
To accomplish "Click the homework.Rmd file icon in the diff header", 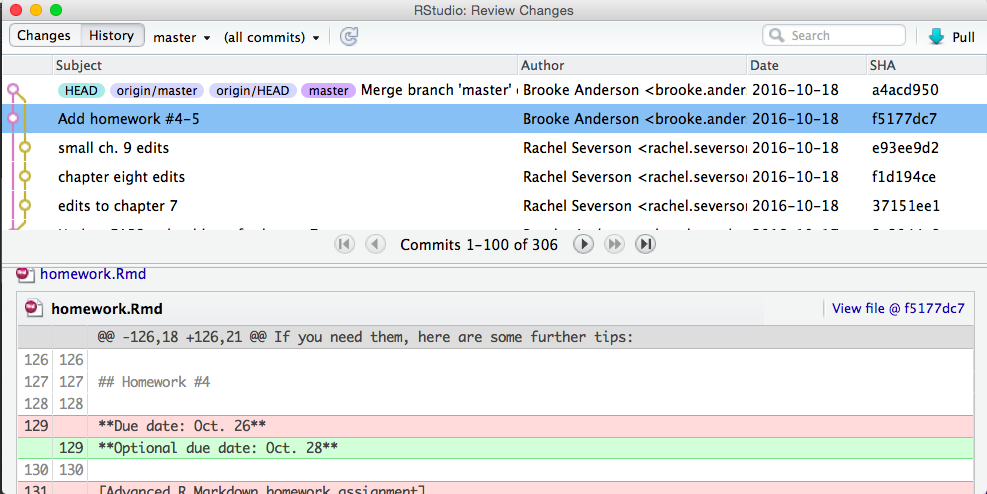I will tap(35, 309).
